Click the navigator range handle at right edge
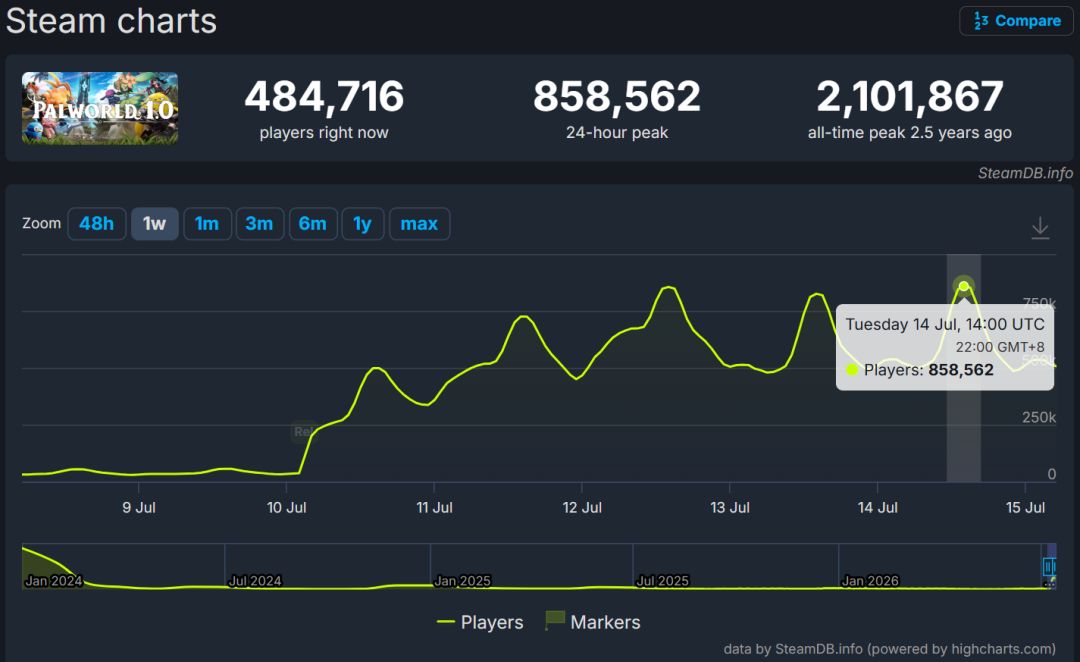This screenshot has width=1080, height=662. click(1049, 566)
